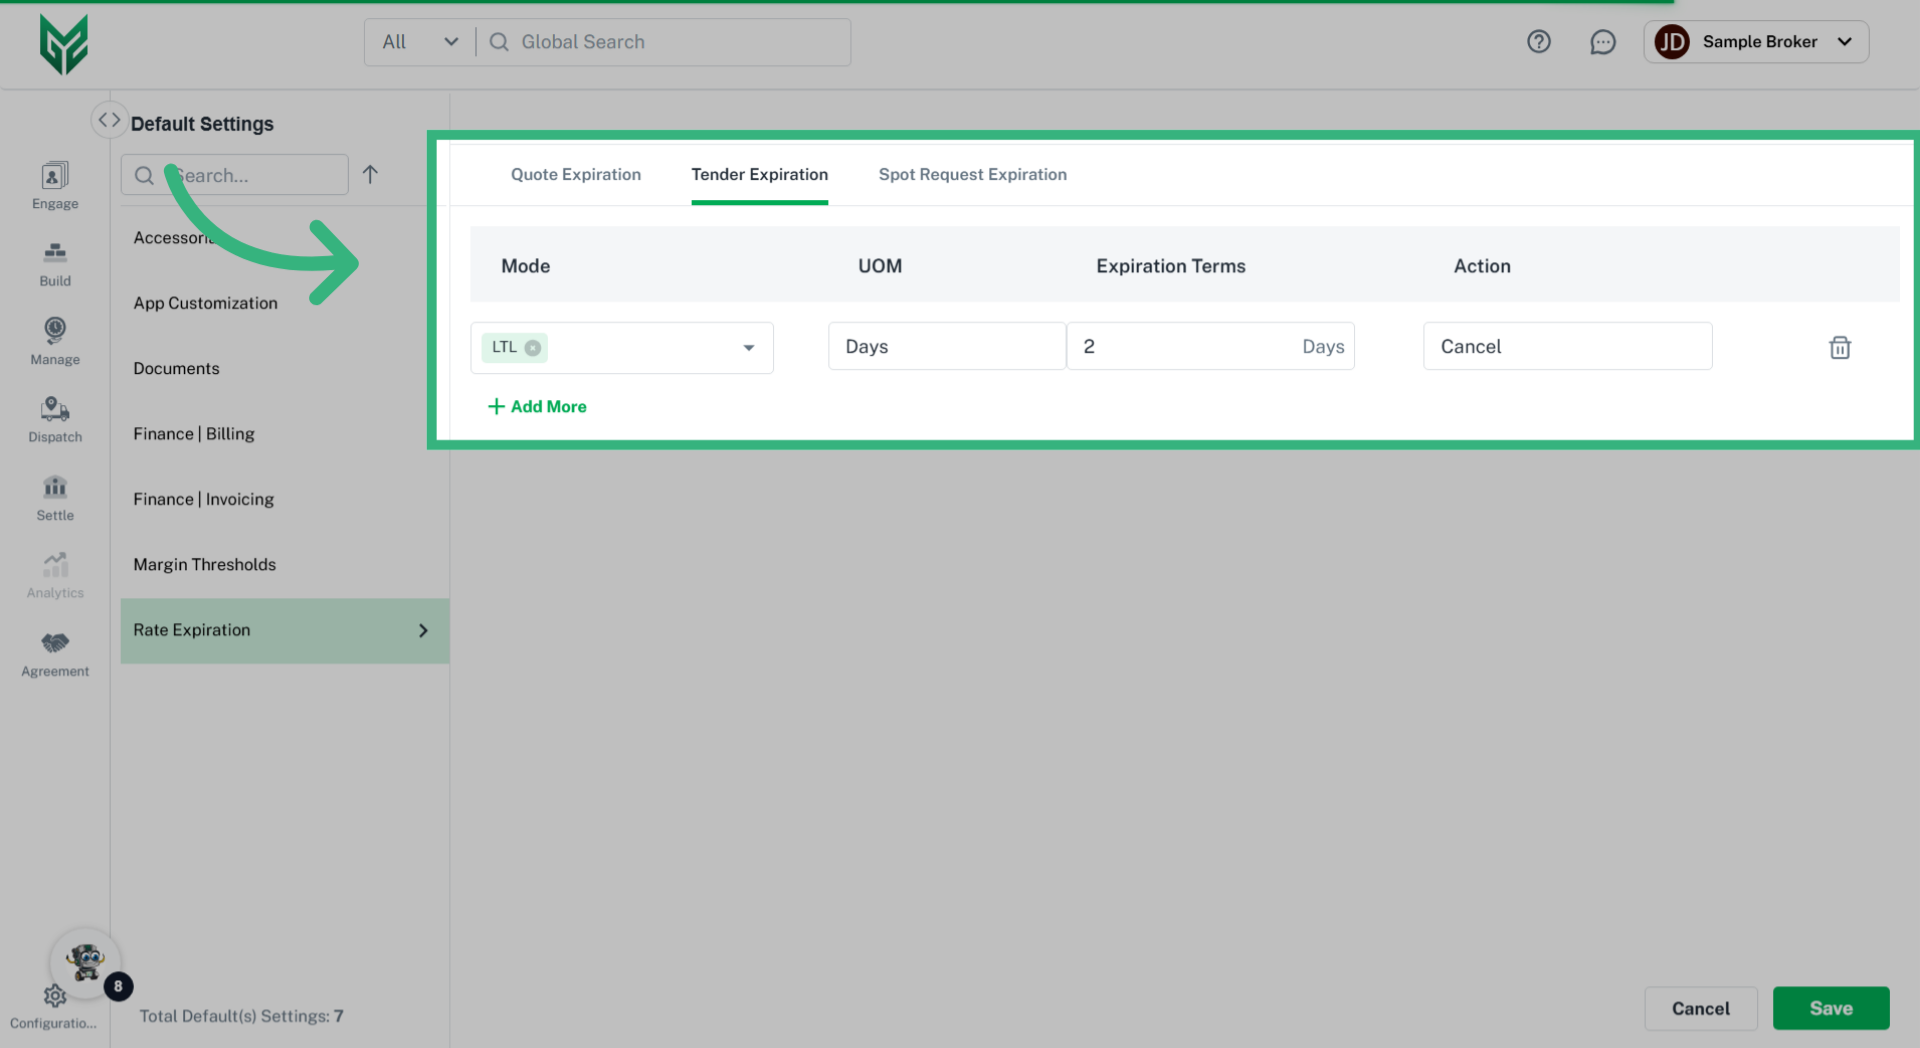Open Documents settings

[176, 368]
